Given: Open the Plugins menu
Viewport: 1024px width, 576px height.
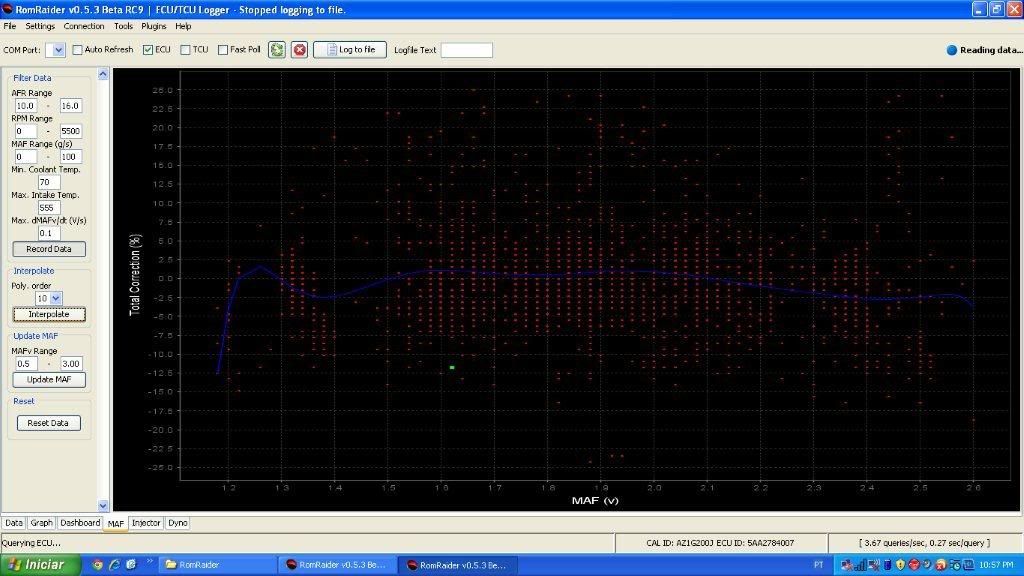Looking at the screenshot, I should 154,26.
